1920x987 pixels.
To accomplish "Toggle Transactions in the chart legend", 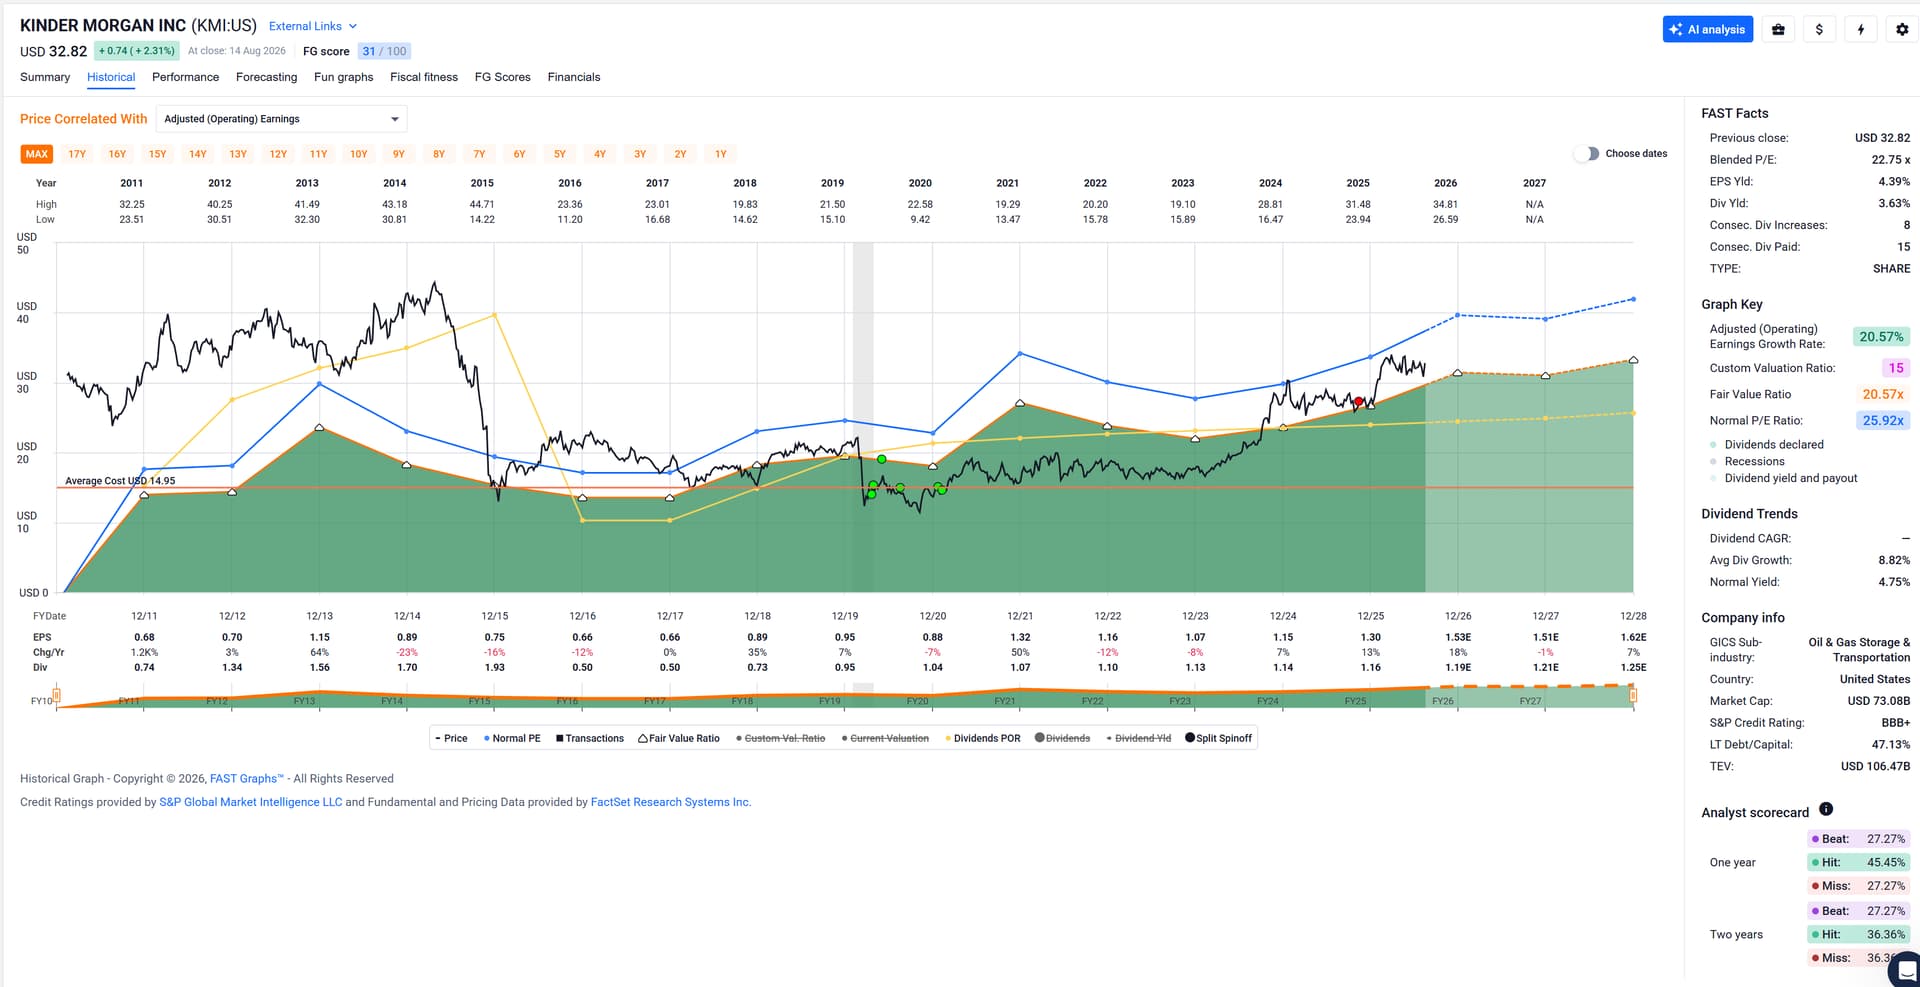I will [x=590, y=738].
